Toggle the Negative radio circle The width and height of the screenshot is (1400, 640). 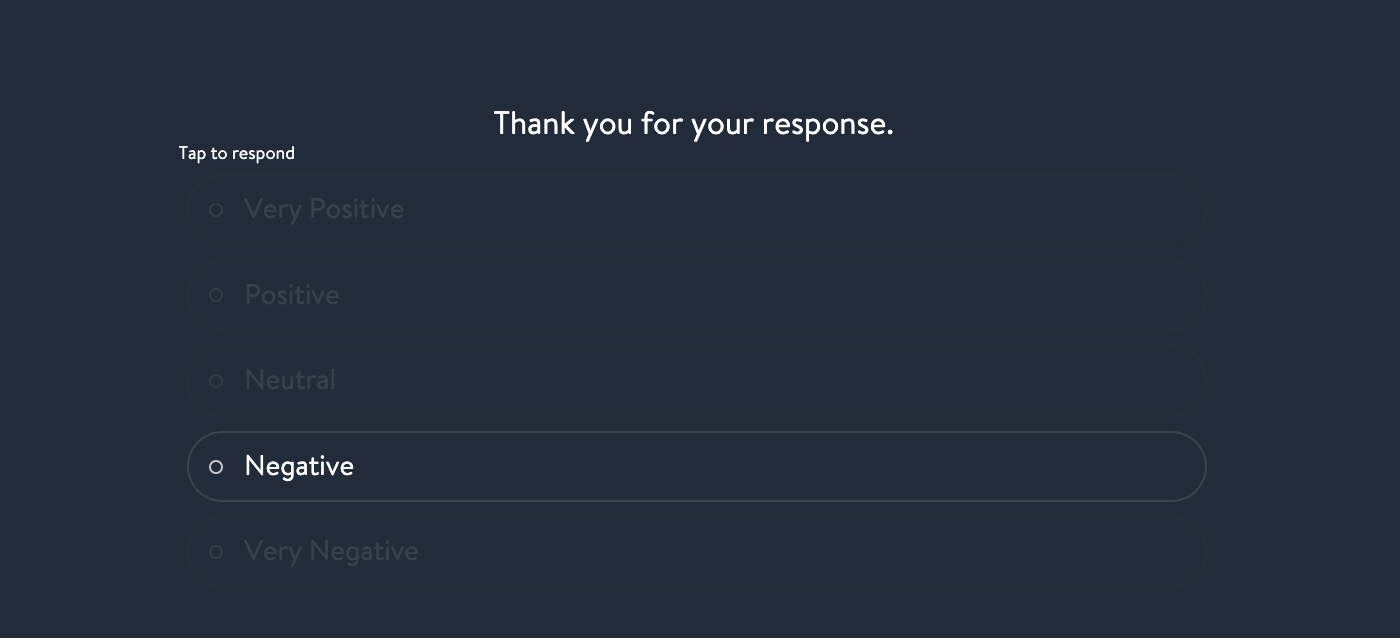(216, 467)
